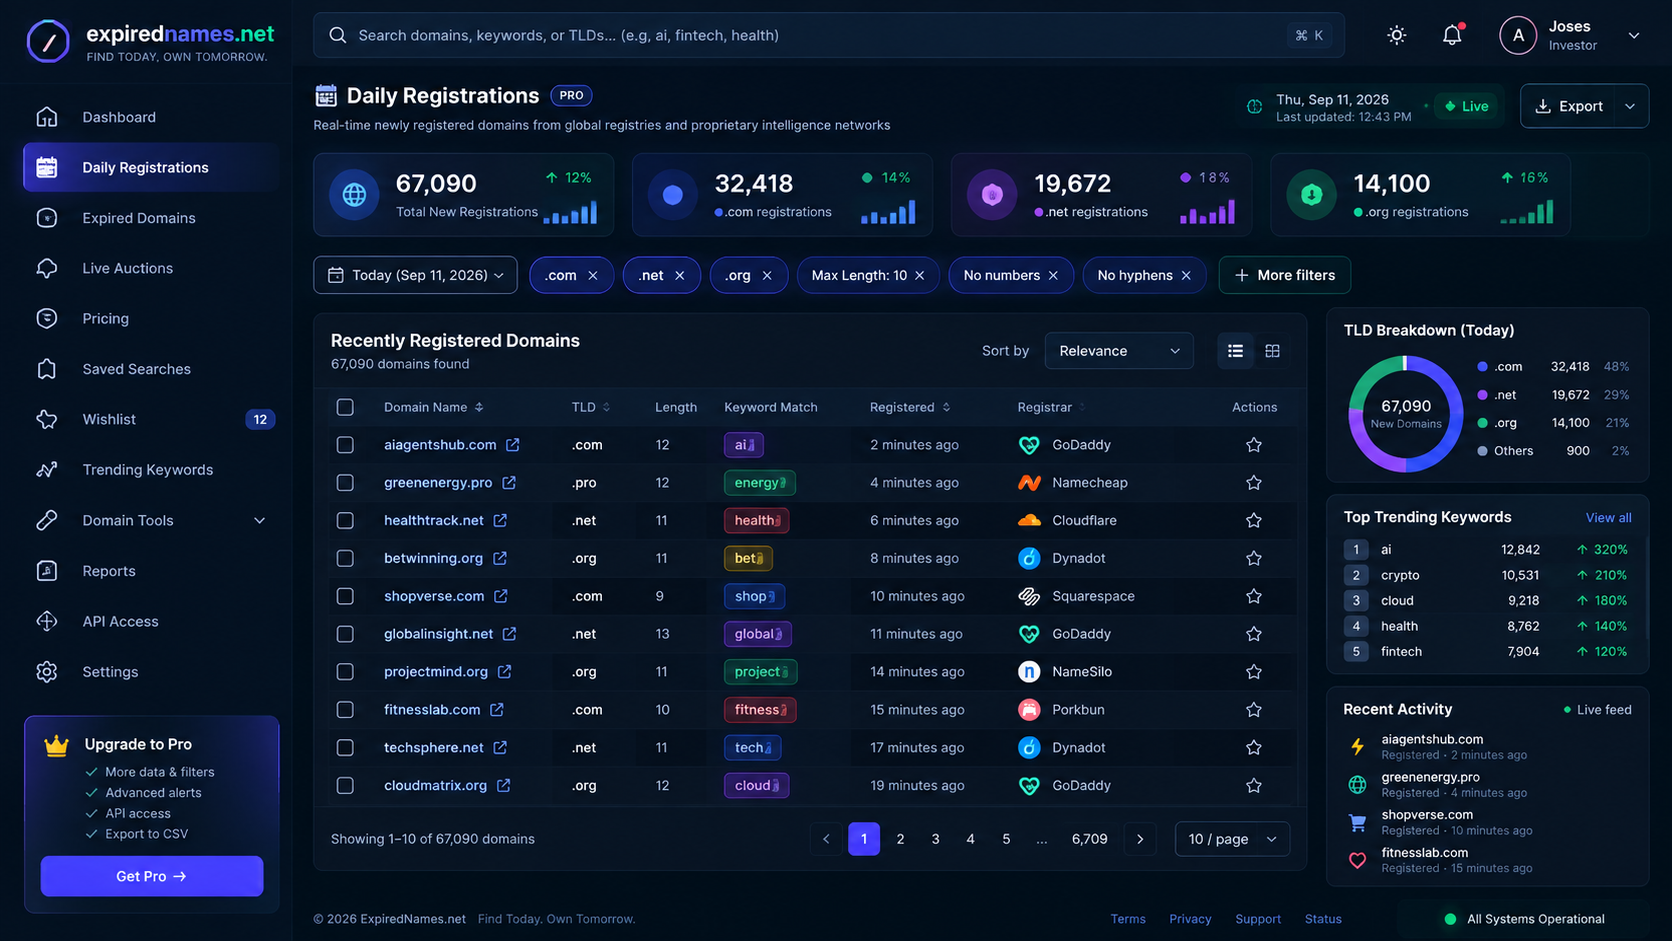Select the greenenergy.pro row checkbox
The height and width of the screenshot is (941, 1672).
click(x=345, y=483)
